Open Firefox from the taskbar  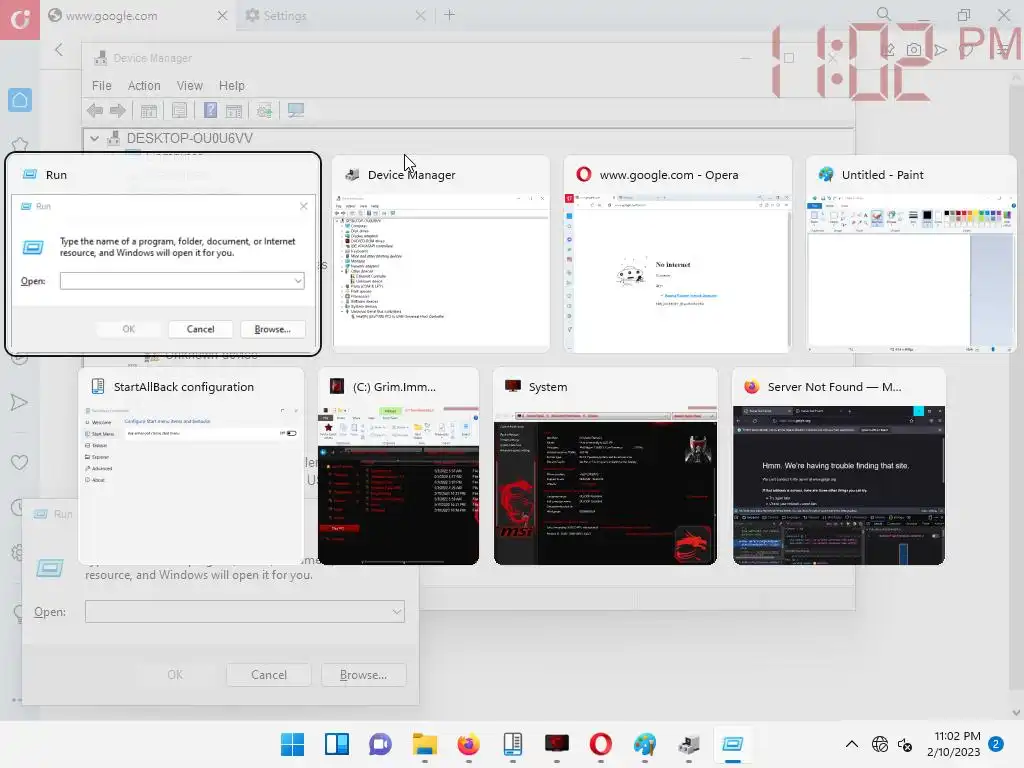pos(468,744)
